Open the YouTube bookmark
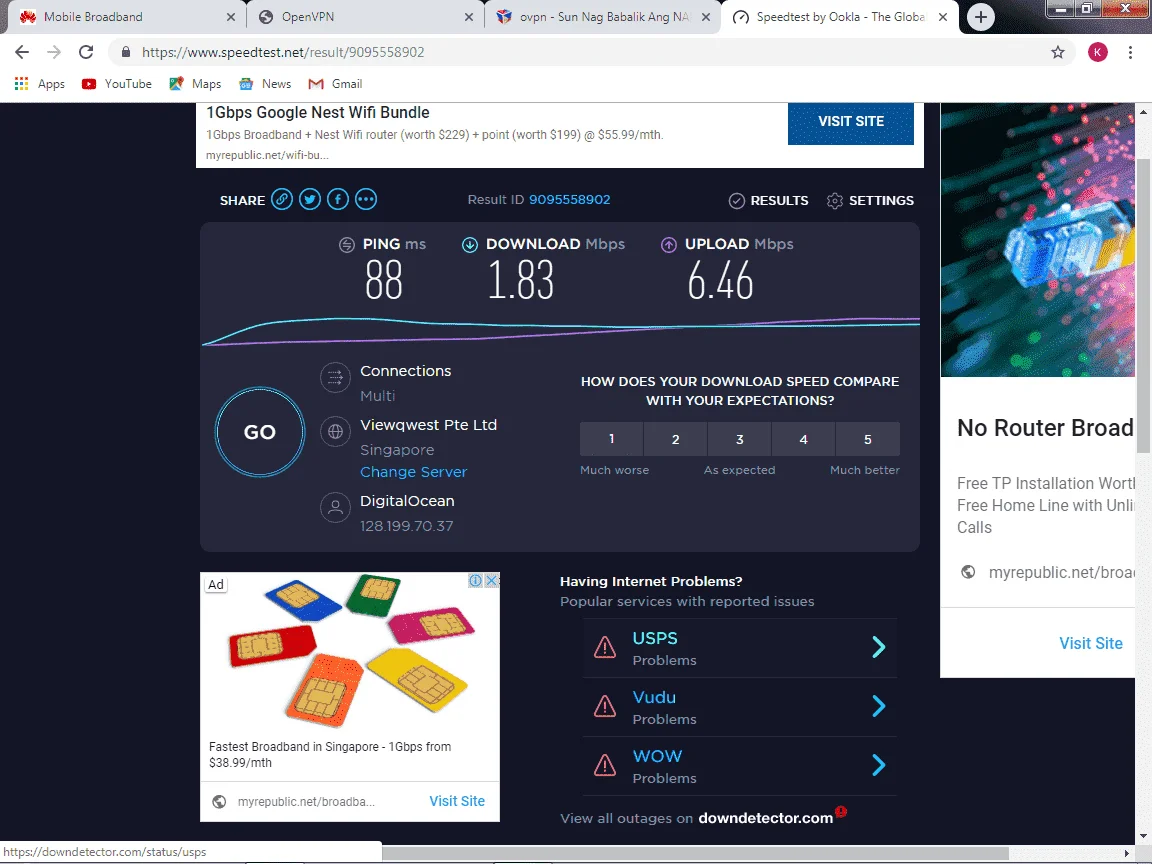This screenshot has height=864, width=1152. tap(117, 84)
